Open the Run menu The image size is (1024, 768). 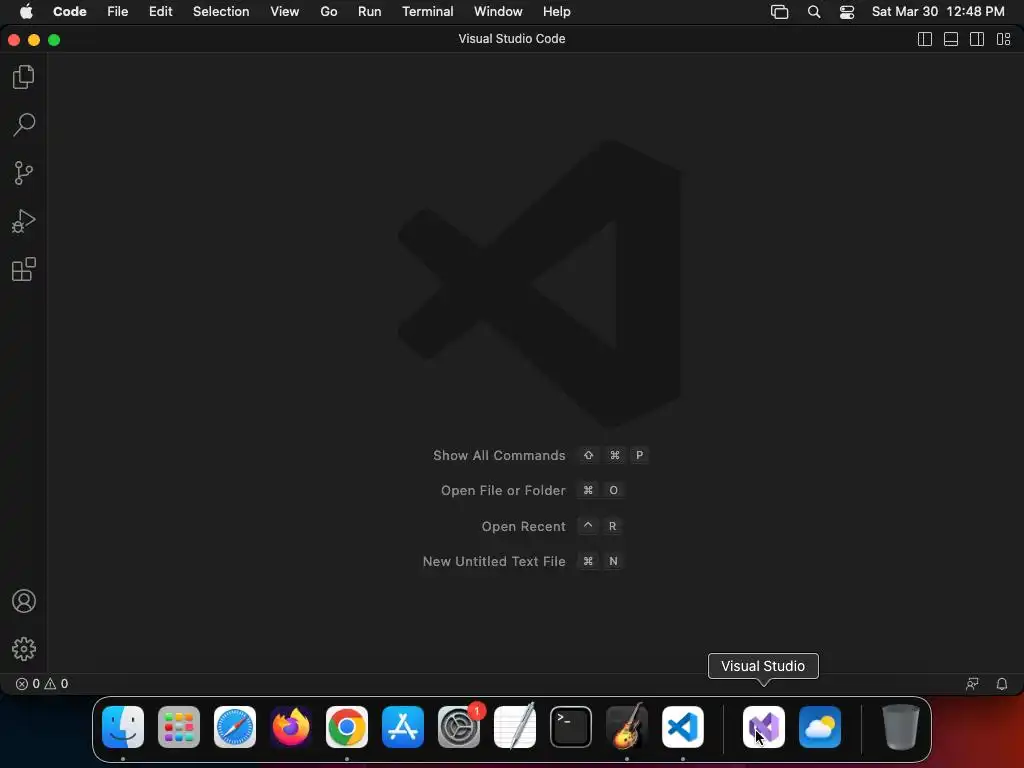(x=370, y=12)
